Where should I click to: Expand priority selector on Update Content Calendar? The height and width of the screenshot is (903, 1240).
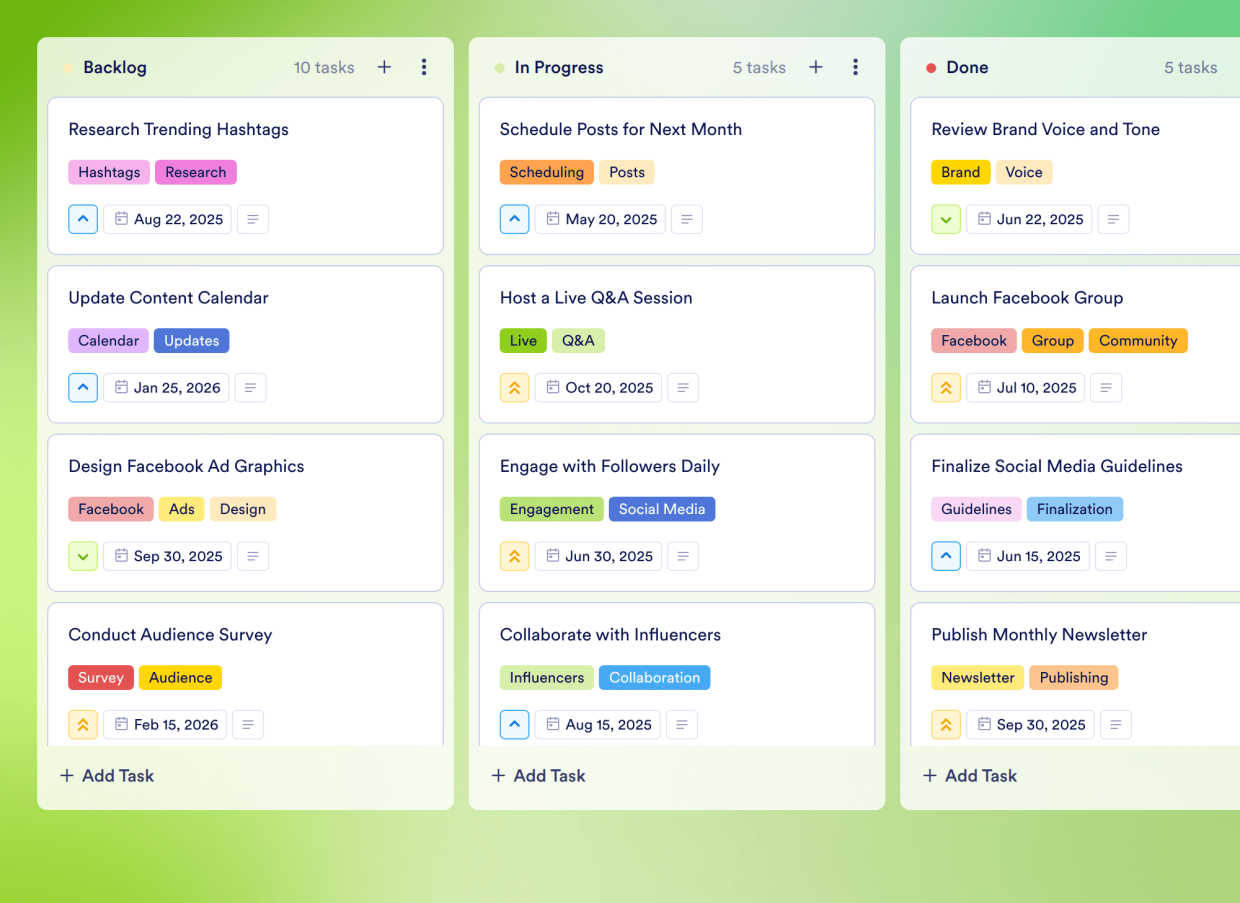point(83,387)
